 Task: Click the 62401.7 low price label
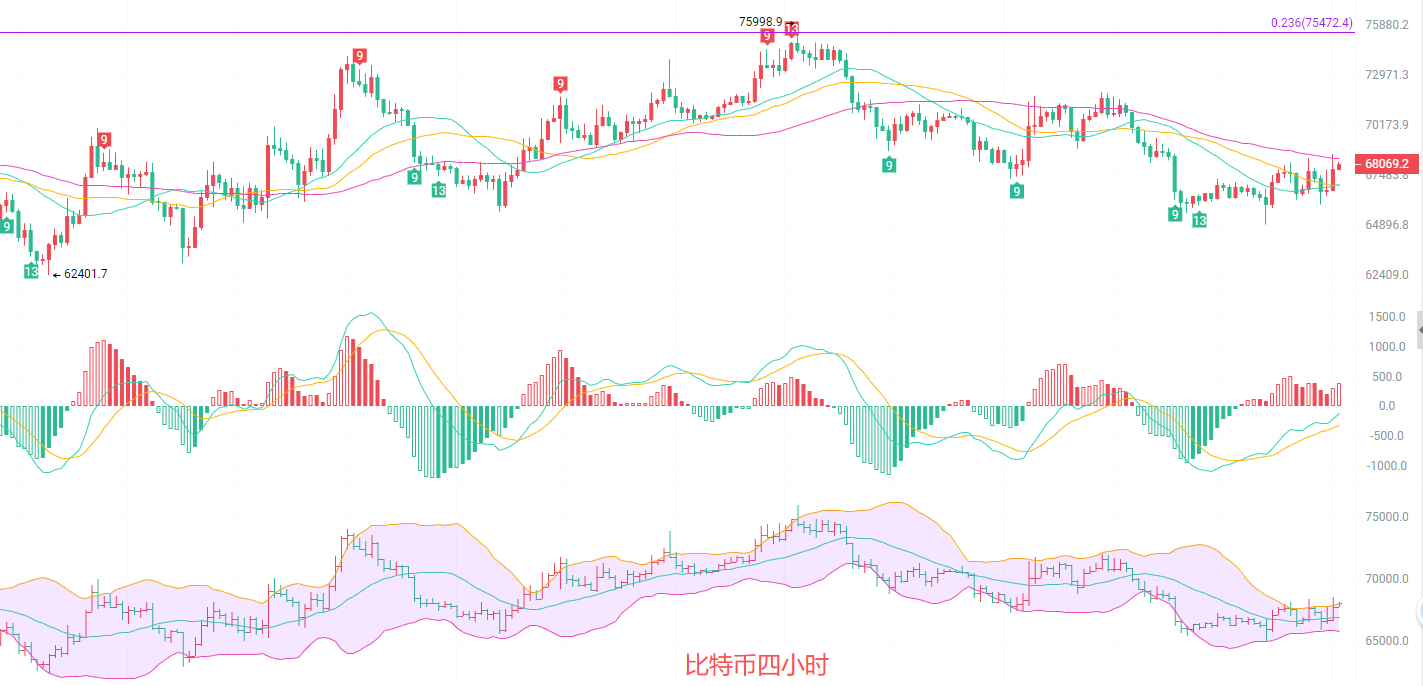click(85, 274)
